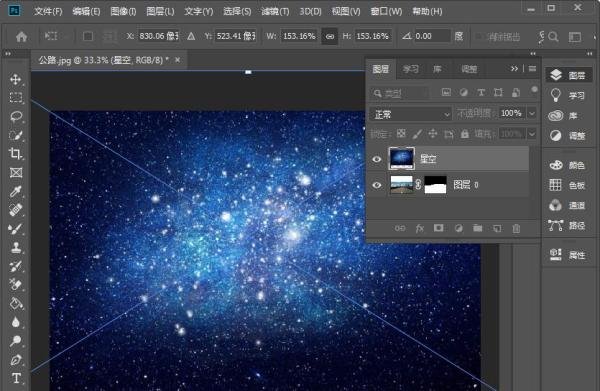Toggle relative positioning triangle for reference point
The width and height of the screenshot is (600, 391).
pos(191,36)
